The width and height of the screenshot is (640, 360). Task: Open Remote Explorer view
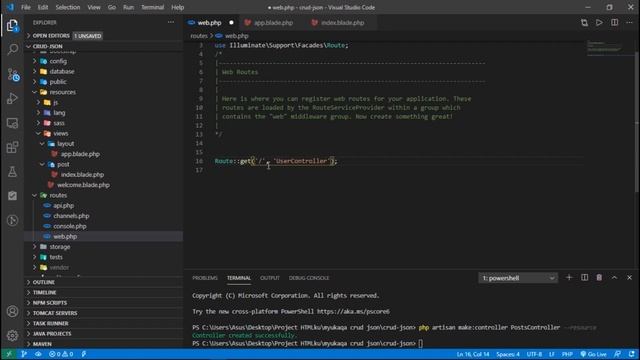[12, 123]
